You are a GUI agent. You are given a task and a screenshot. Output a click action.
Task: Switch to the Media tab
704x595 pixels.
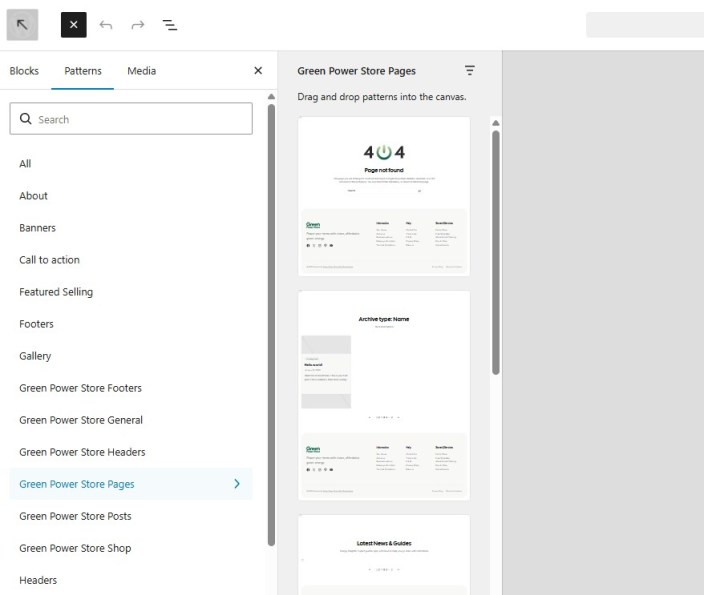(141, 71)
